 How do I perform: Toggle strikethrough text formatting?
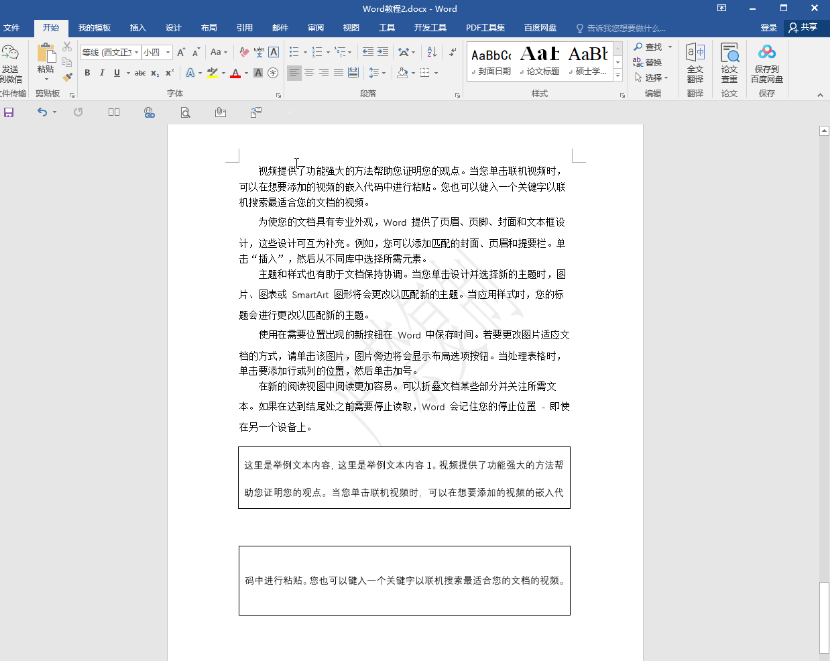(x=140, y=73)
